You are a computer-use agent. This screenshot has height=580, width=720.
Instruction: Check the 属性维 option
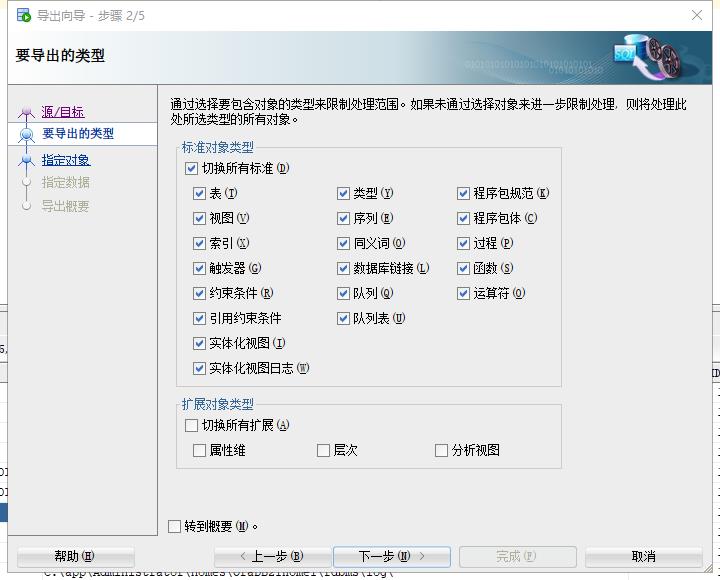pyautogui.click(x=200, y=451)
